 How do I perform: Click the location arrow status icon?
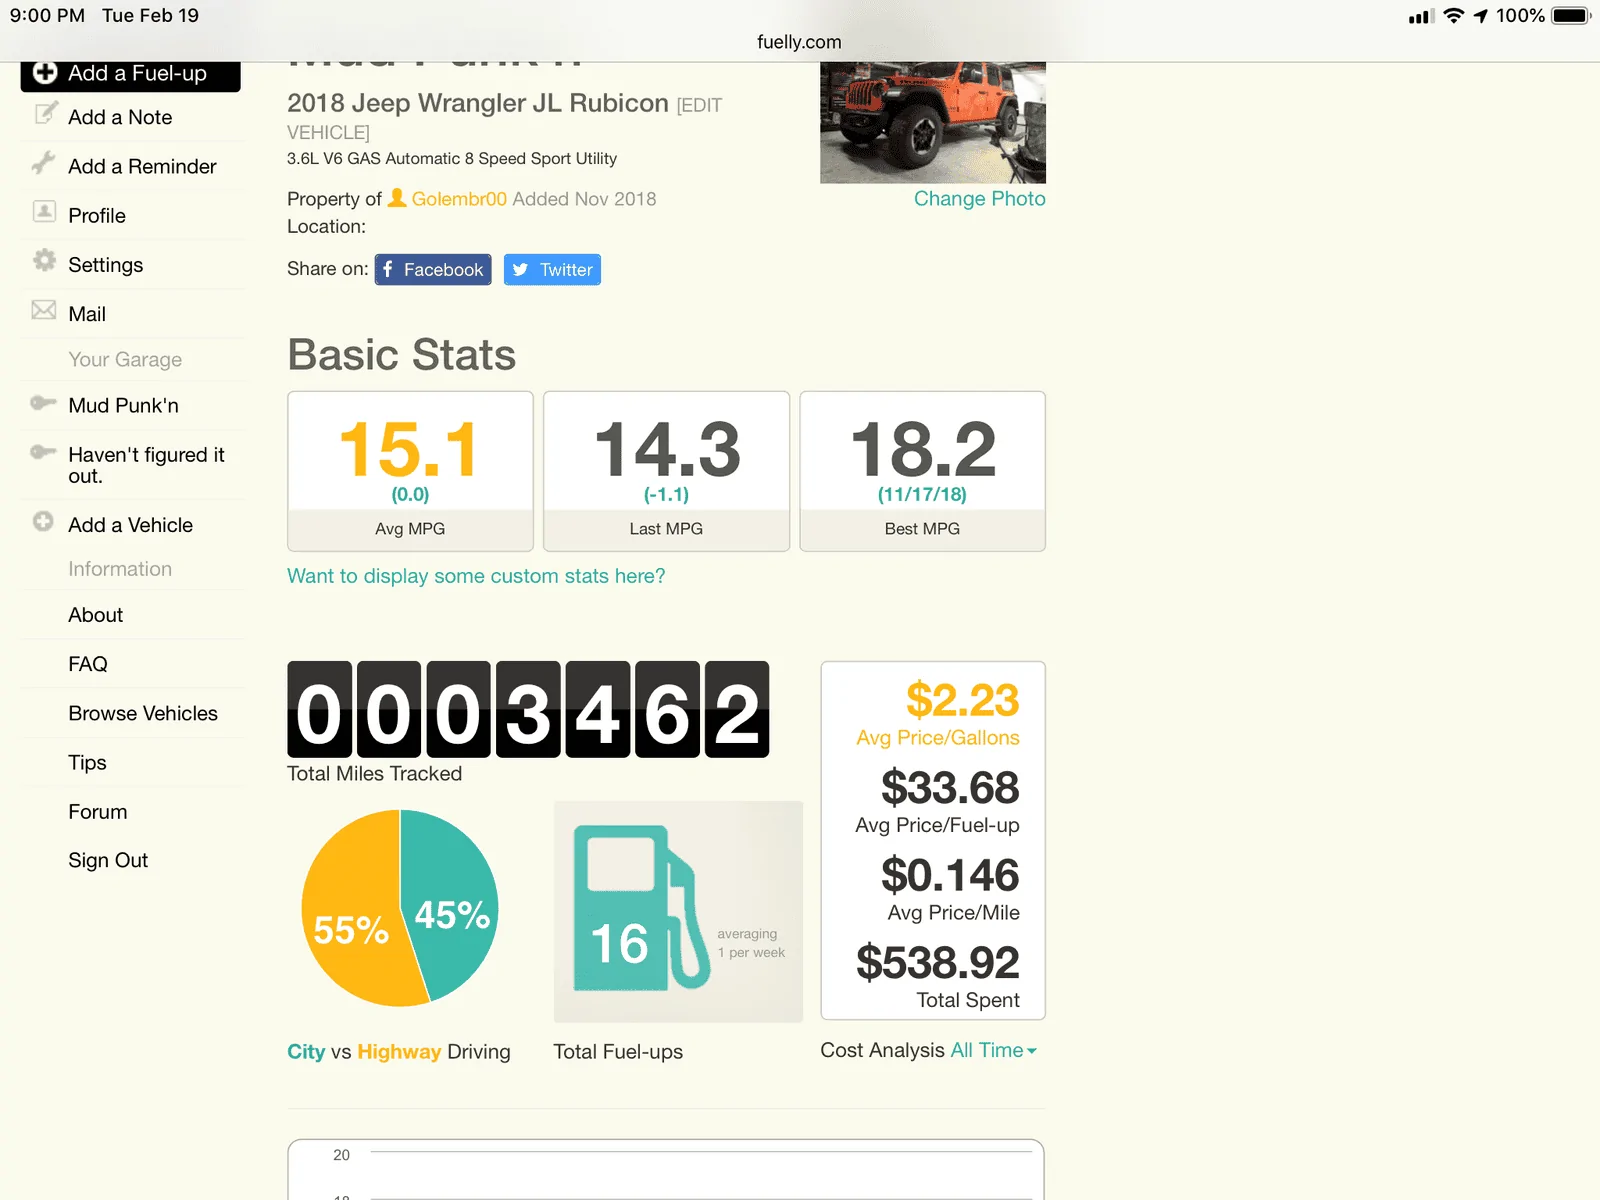point(1480,15)
